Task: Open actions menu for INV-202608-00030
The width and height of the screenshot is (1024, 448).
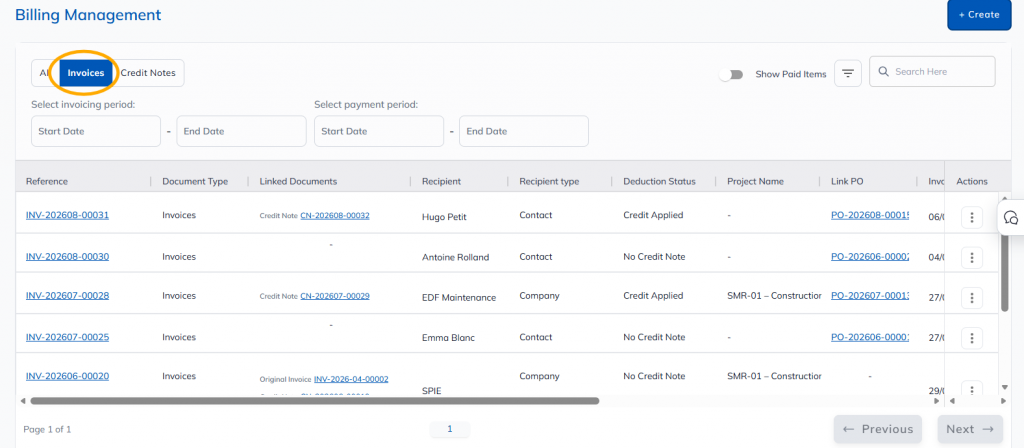Action: 972,258
